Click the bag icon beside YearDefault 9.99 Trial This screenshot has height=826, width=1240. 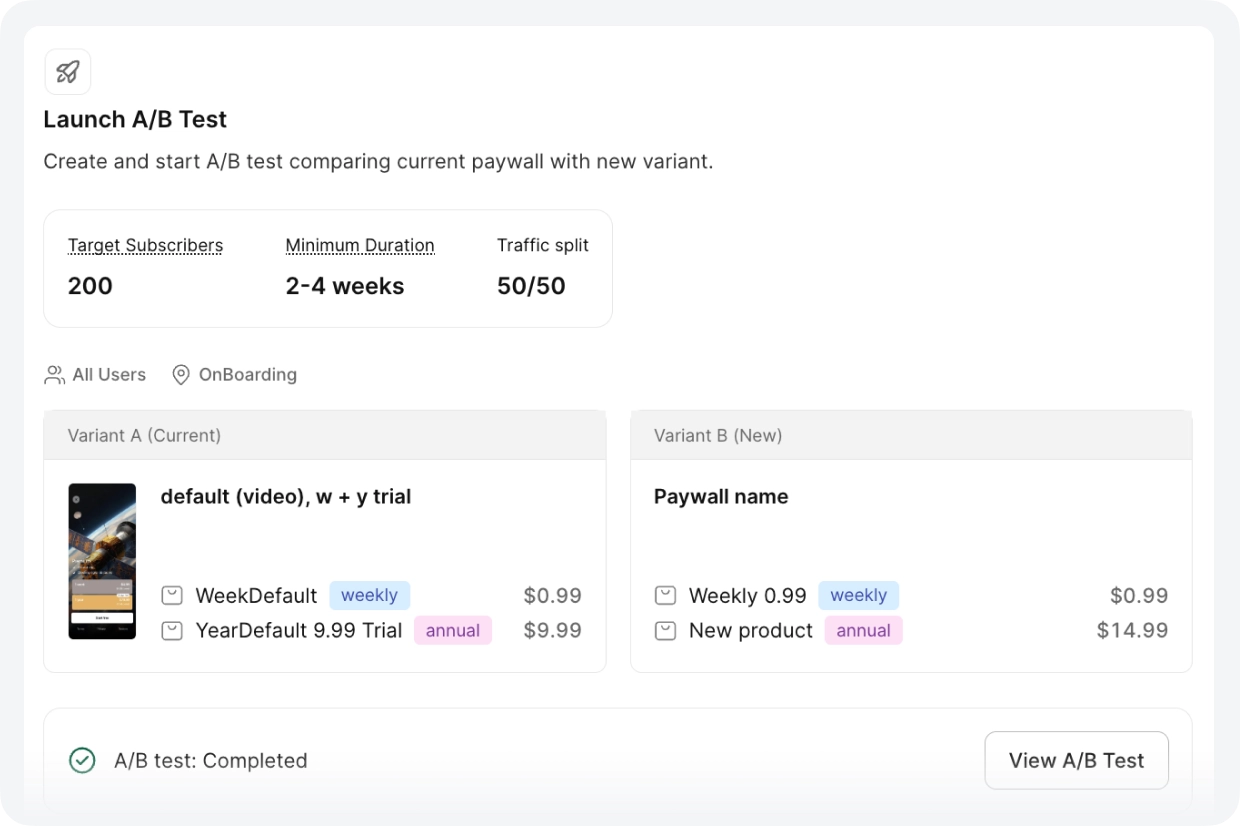click(x=172, y=630)
